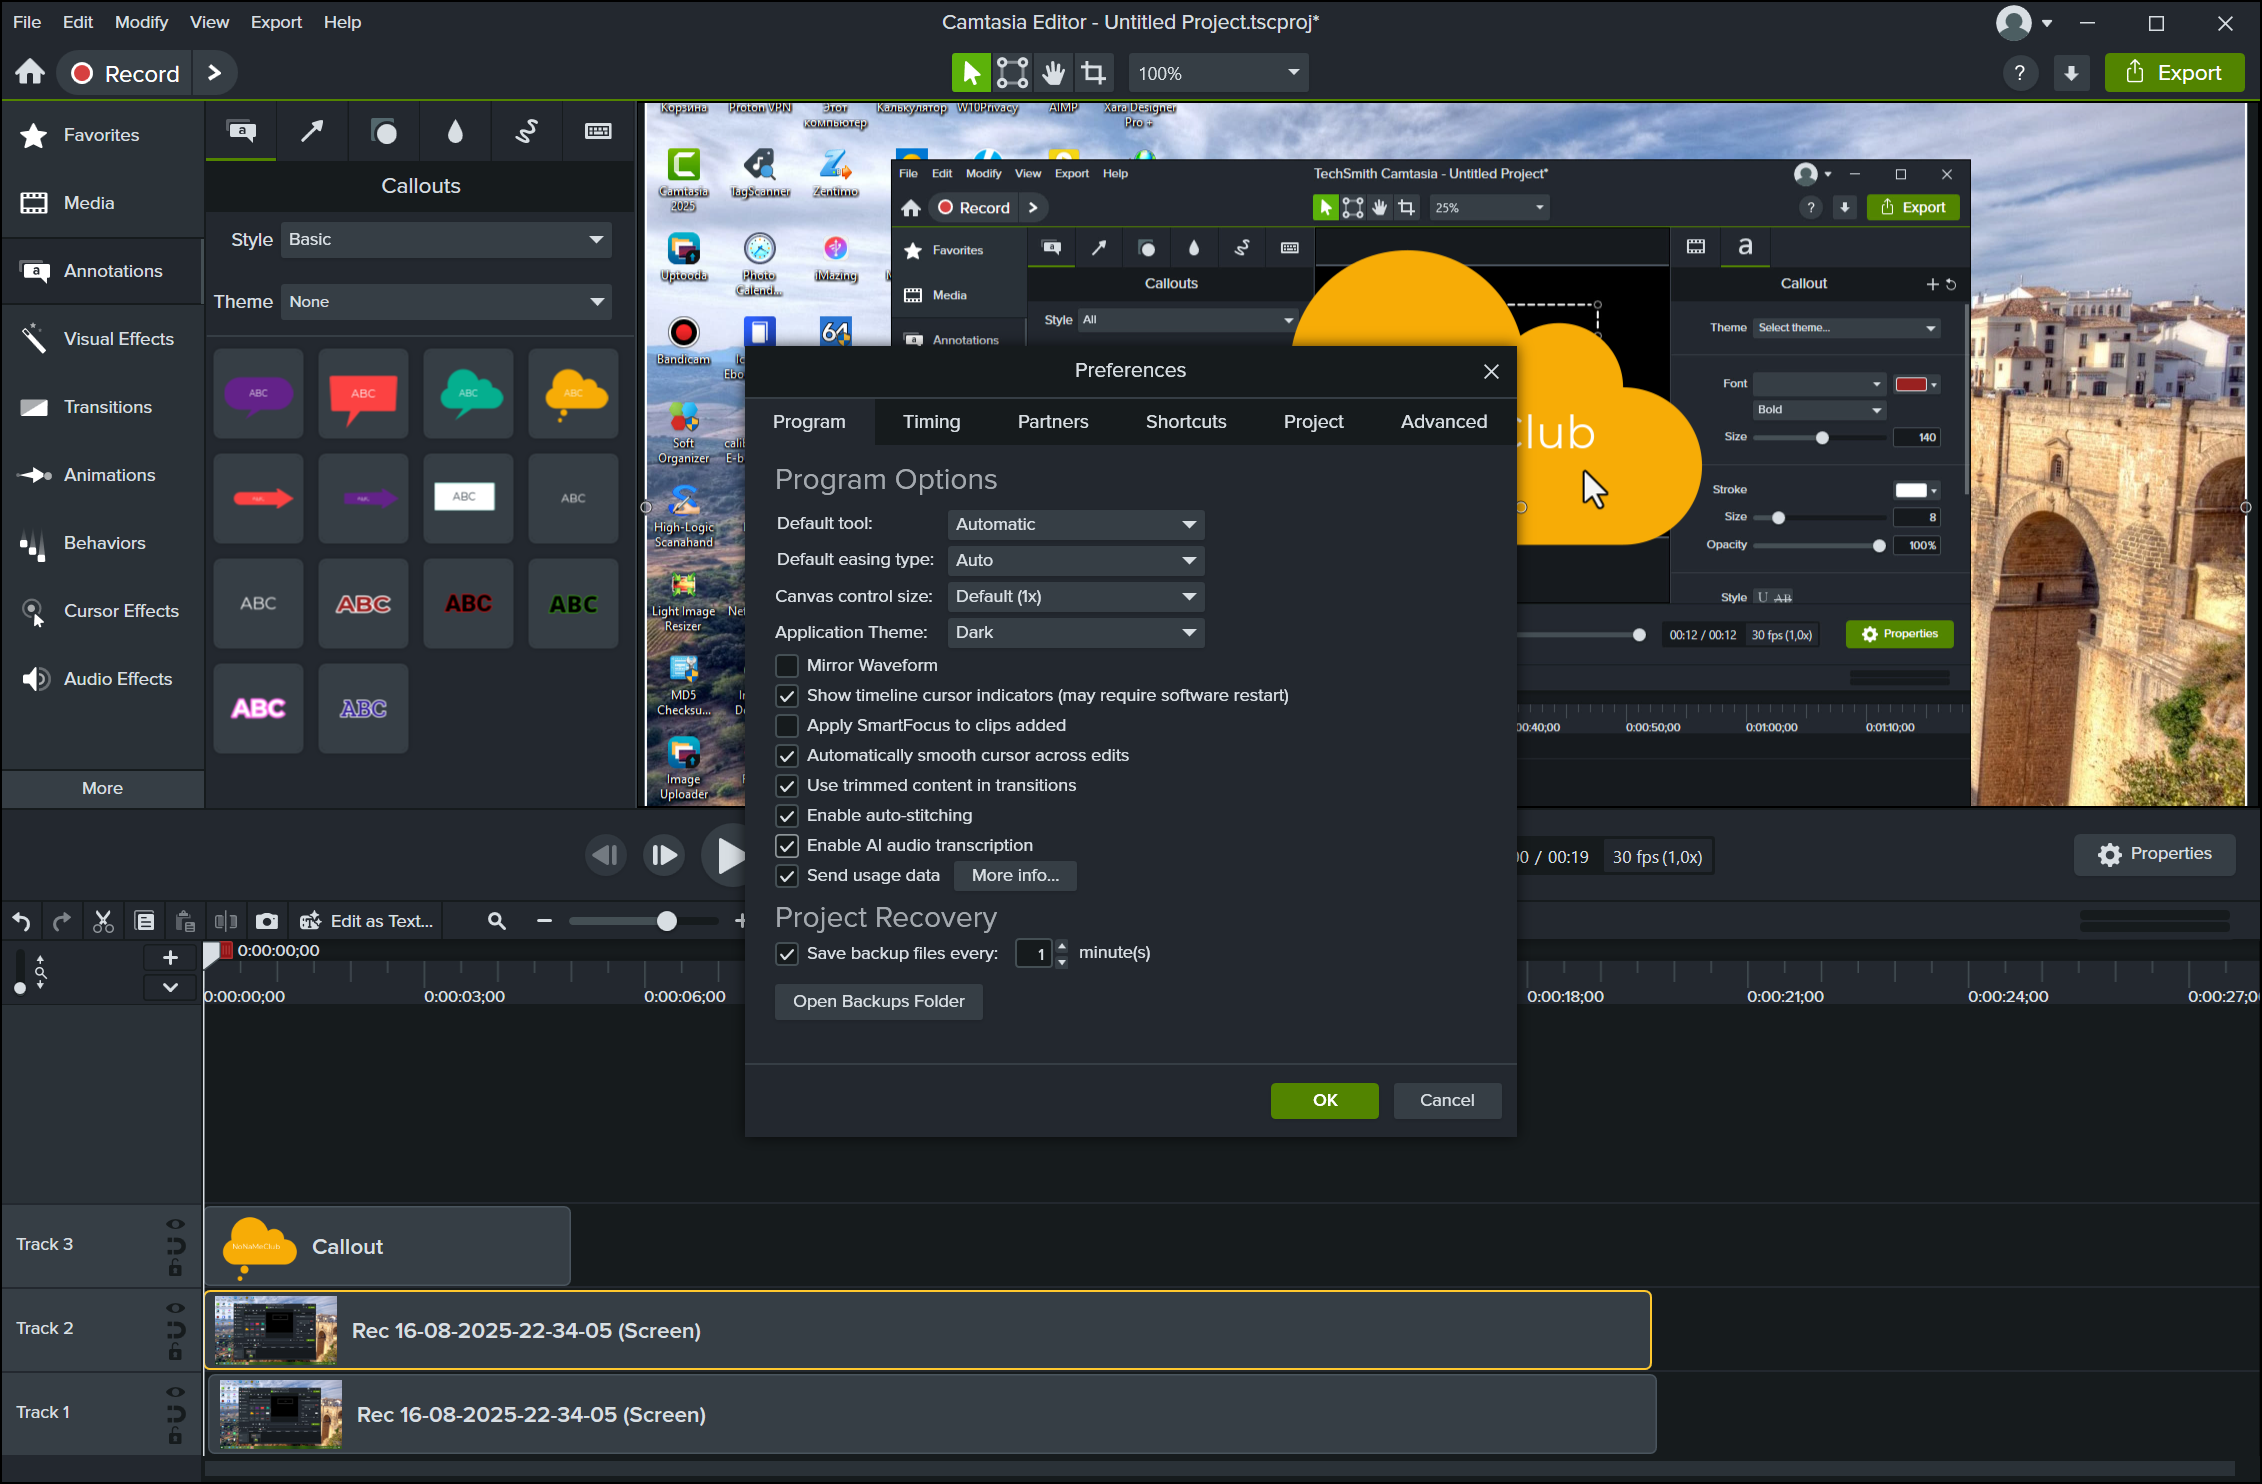The image size is (2262, 1484).
Task: Click the Open Backups Folder button
Action: [x=878, y=1001]
